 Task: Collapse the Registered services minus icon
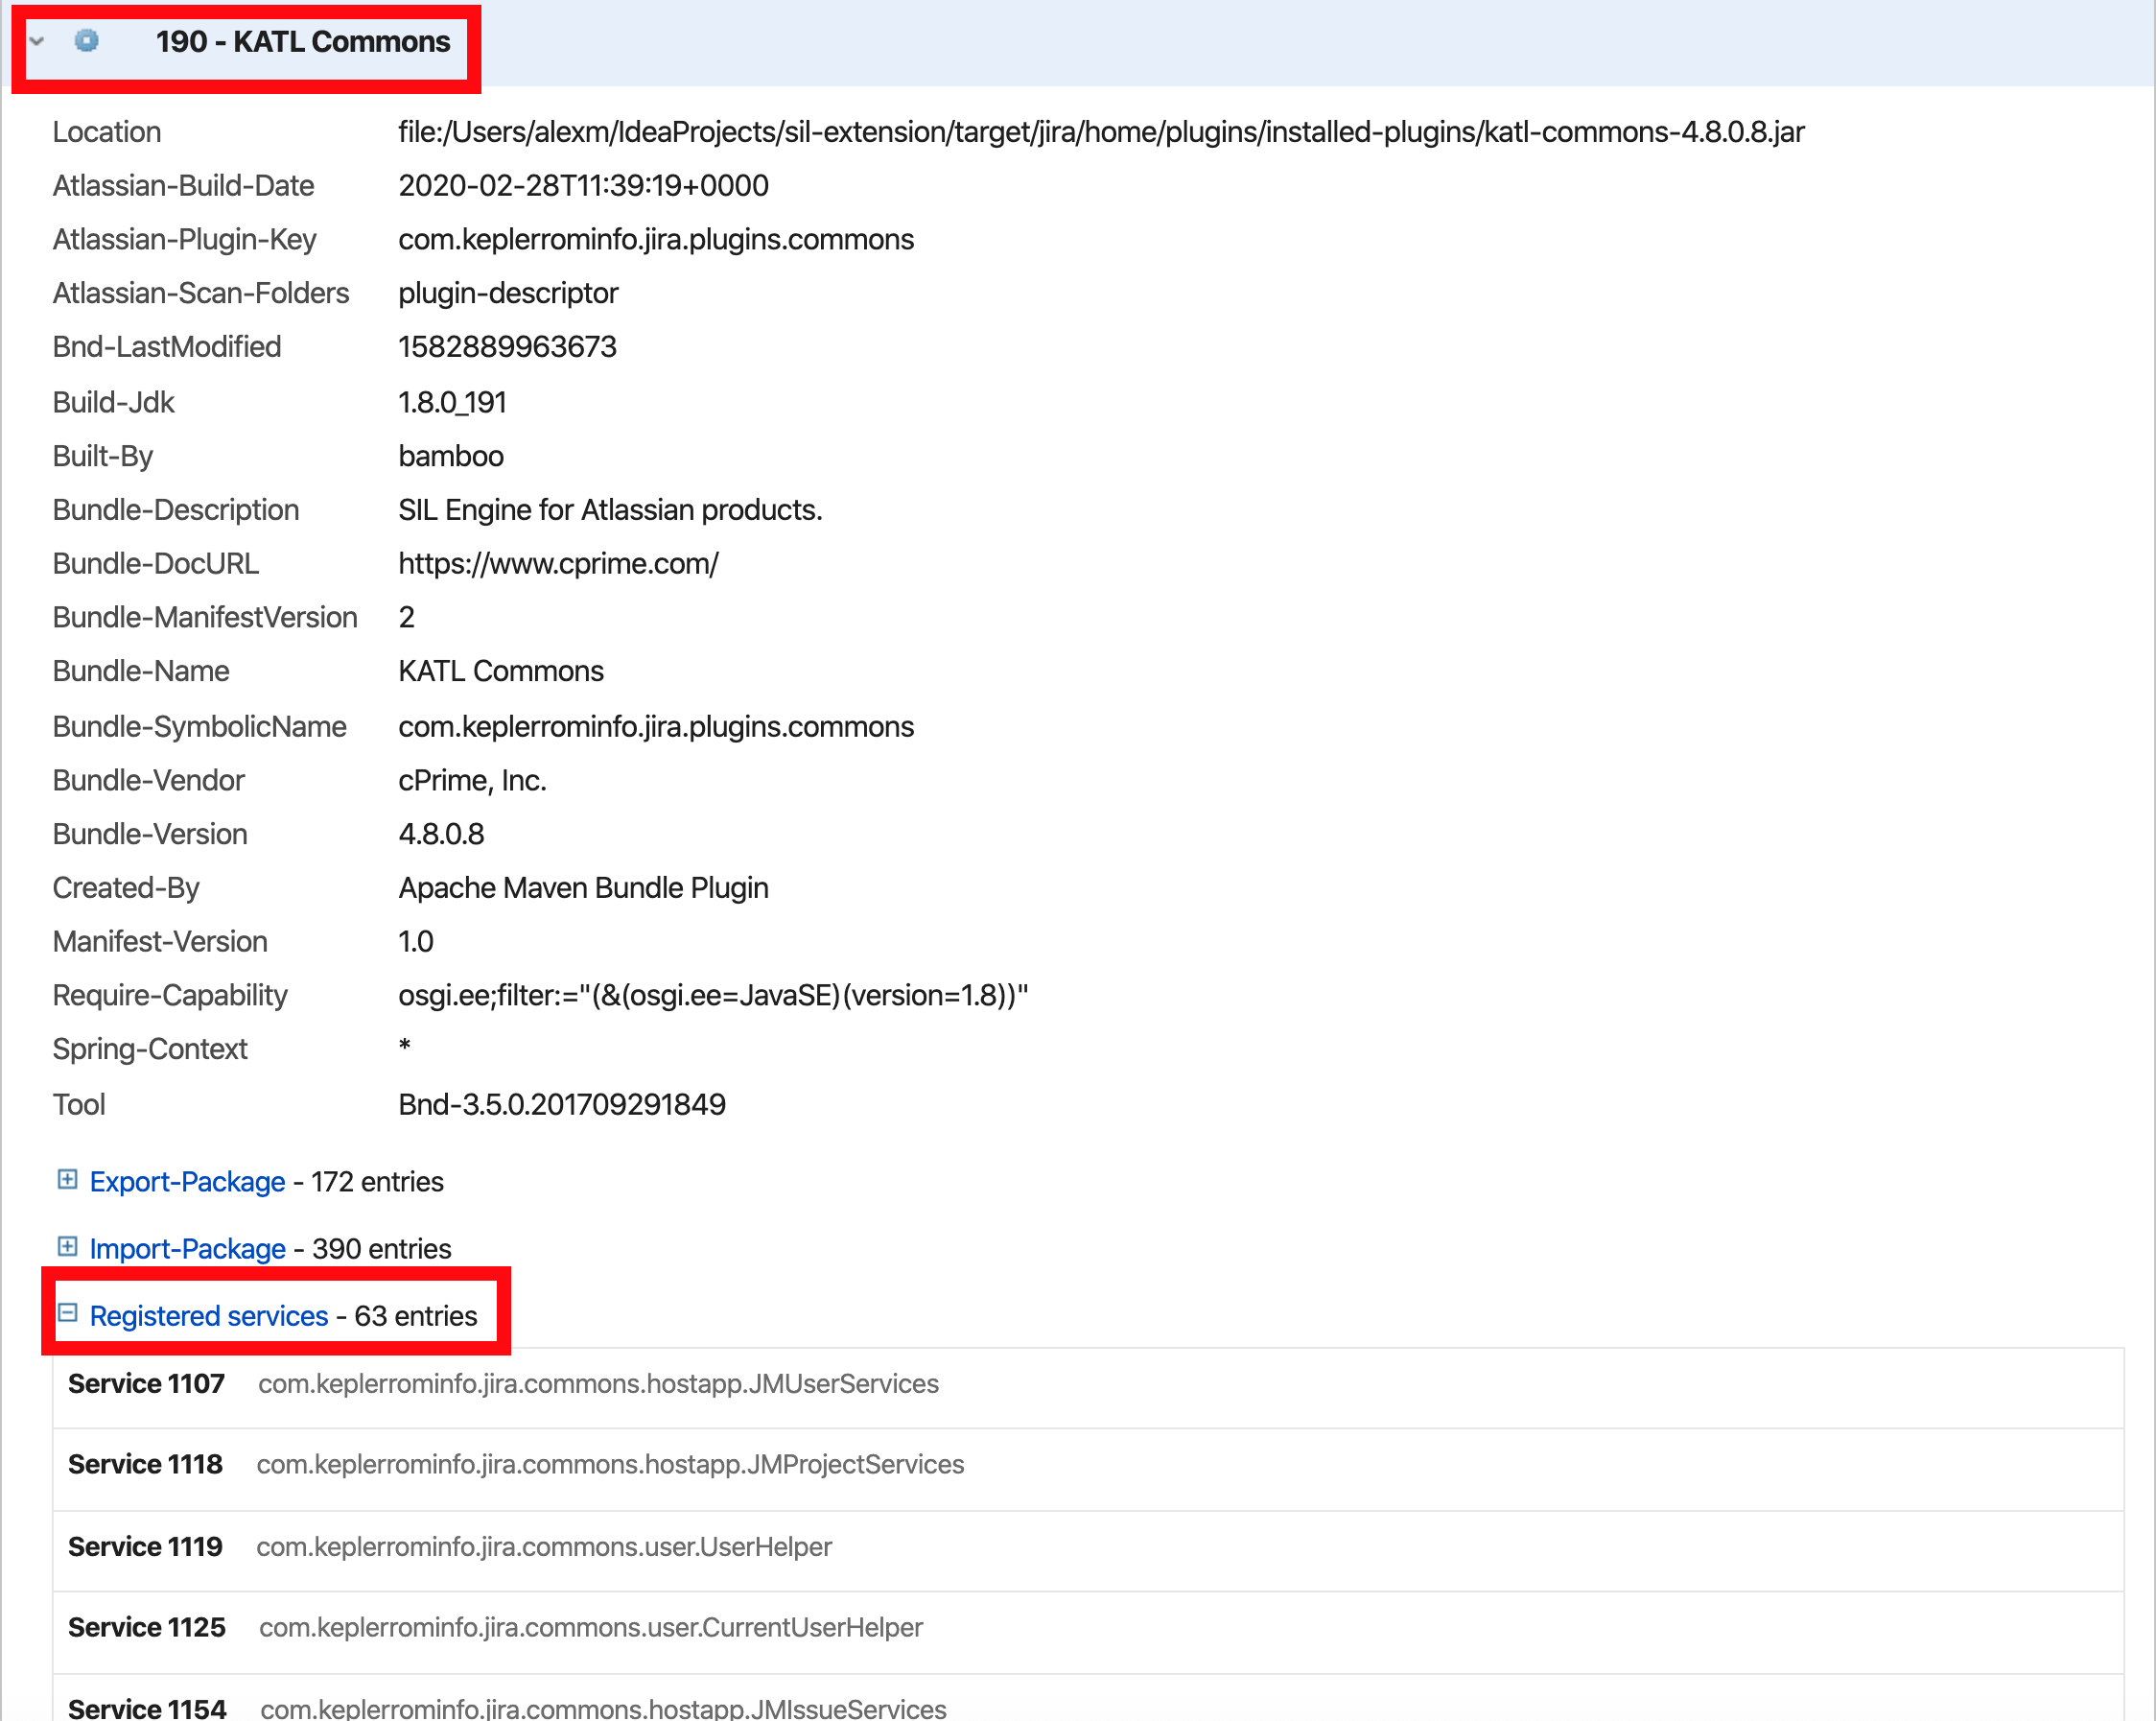67,1314
